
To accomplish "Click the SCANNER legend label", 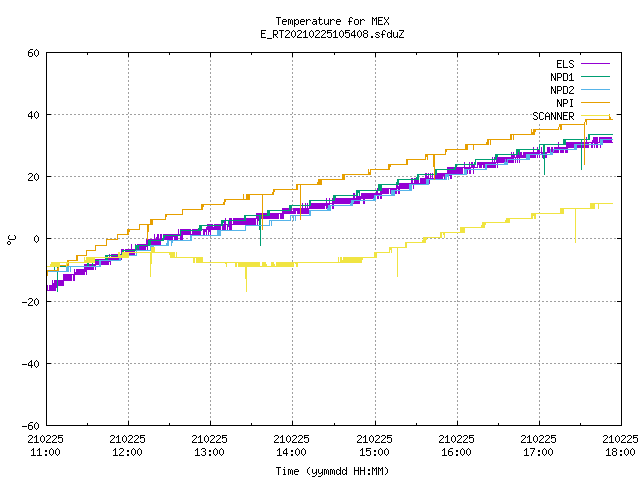I will 553,116.
